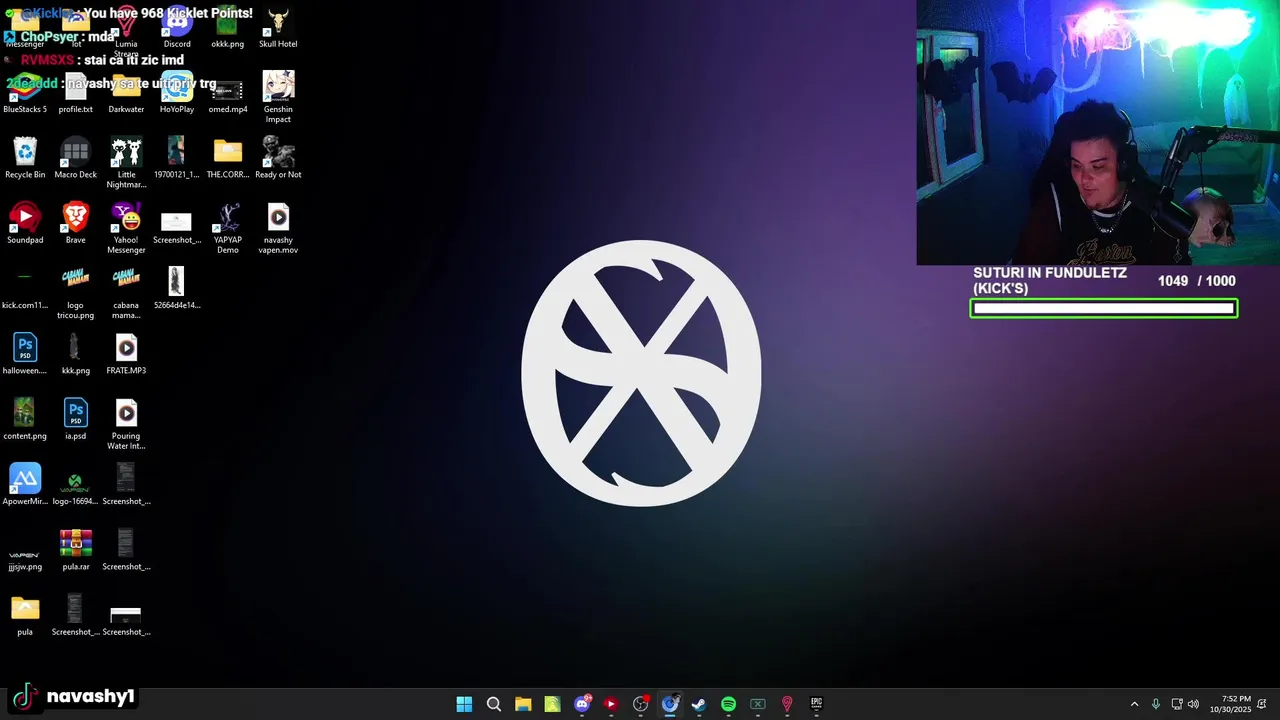Select the FRATE.MP3 audio file
Screen dimensions: 1280x720
point(126,354)
